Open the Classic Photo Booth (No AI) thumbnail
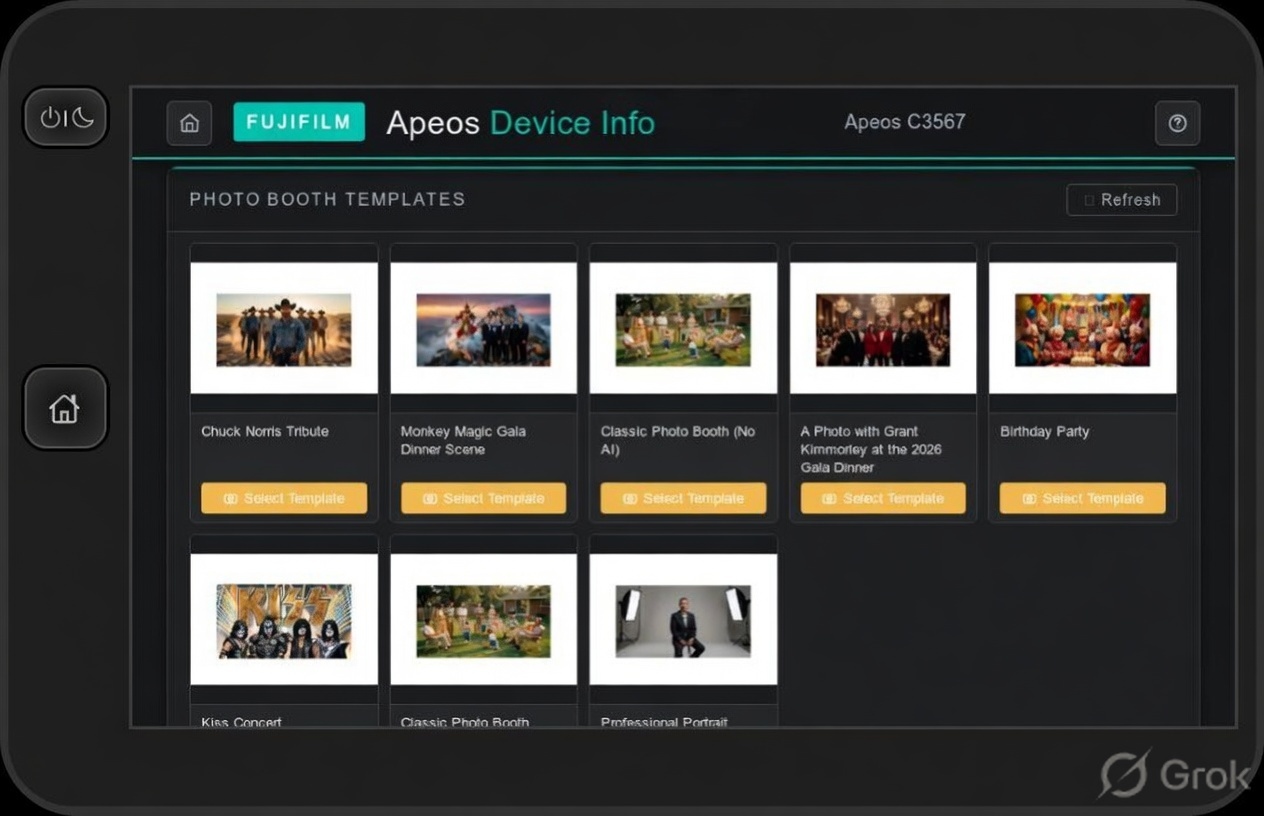 click(683, 328)
